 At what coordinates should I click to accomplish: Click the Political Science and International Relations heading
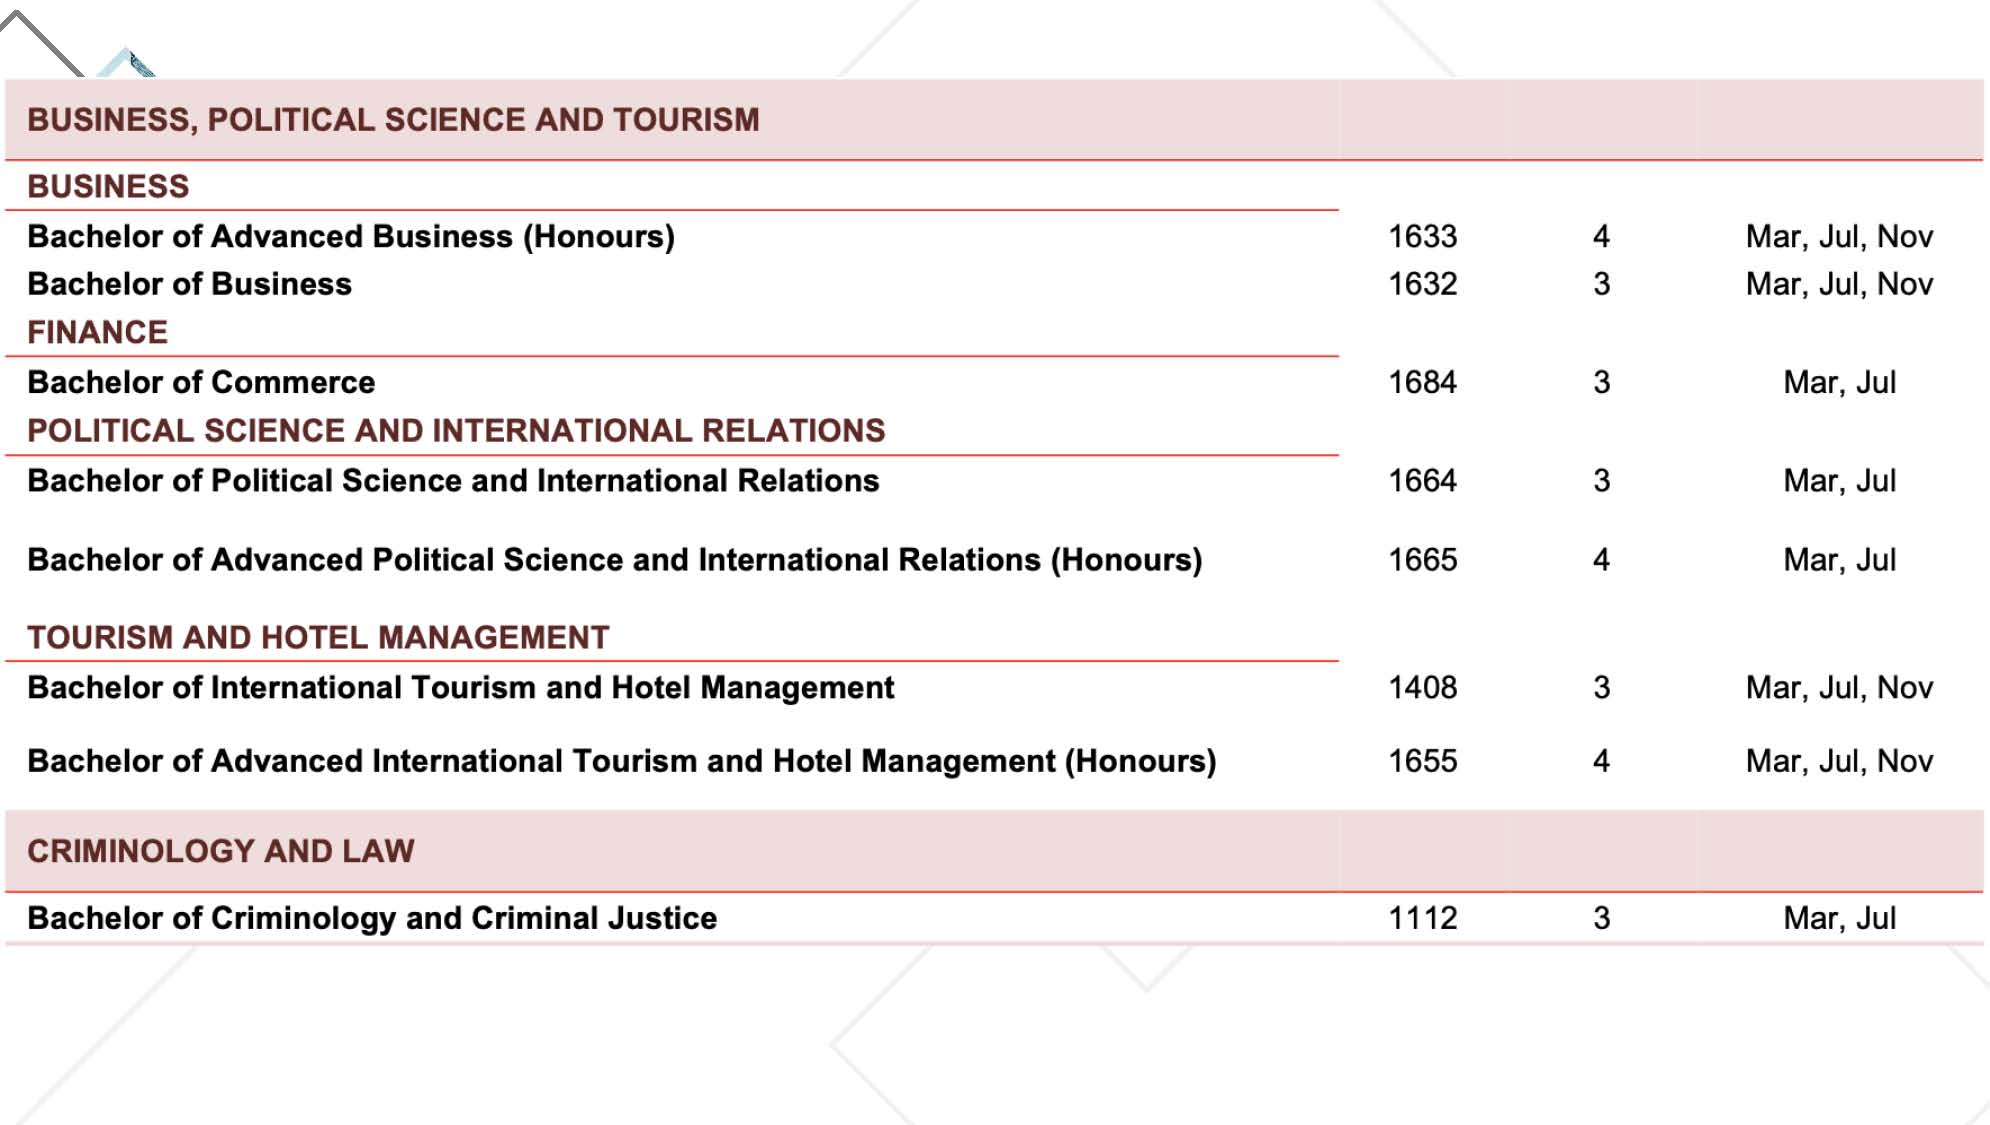click(x=456, y=431)
